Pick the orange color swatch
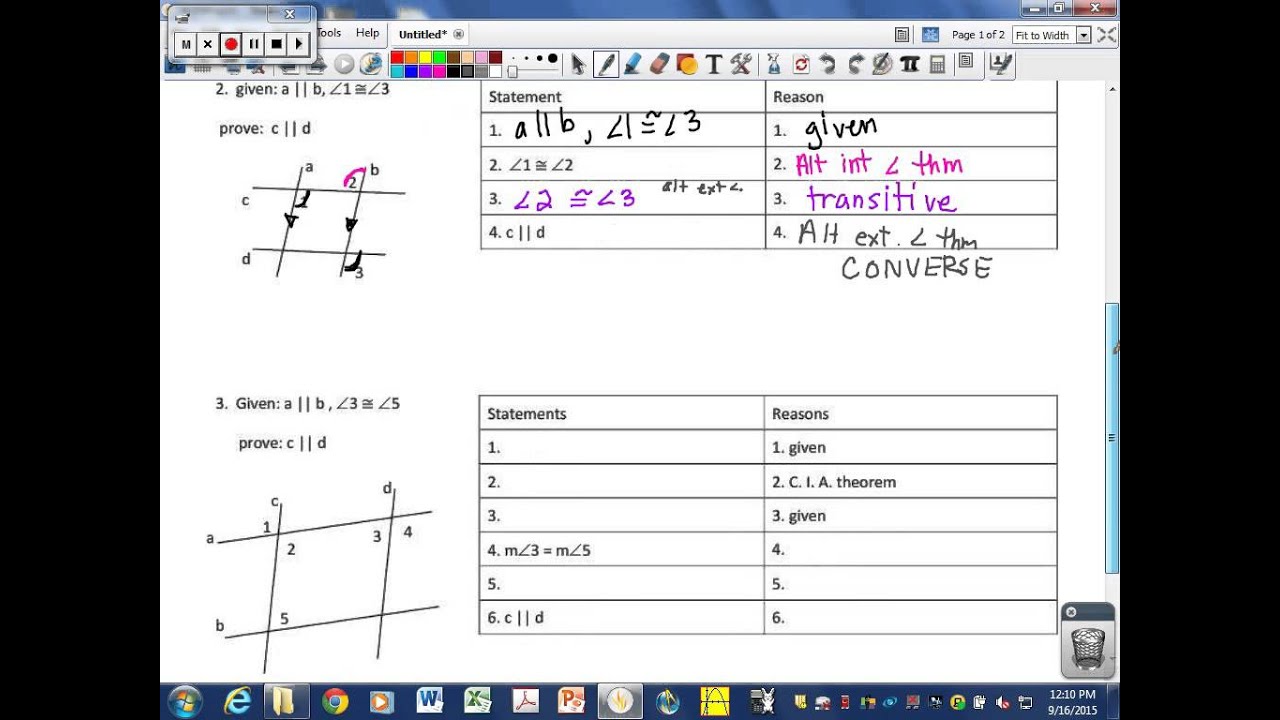1280x720 pixels. pos(411,58)
